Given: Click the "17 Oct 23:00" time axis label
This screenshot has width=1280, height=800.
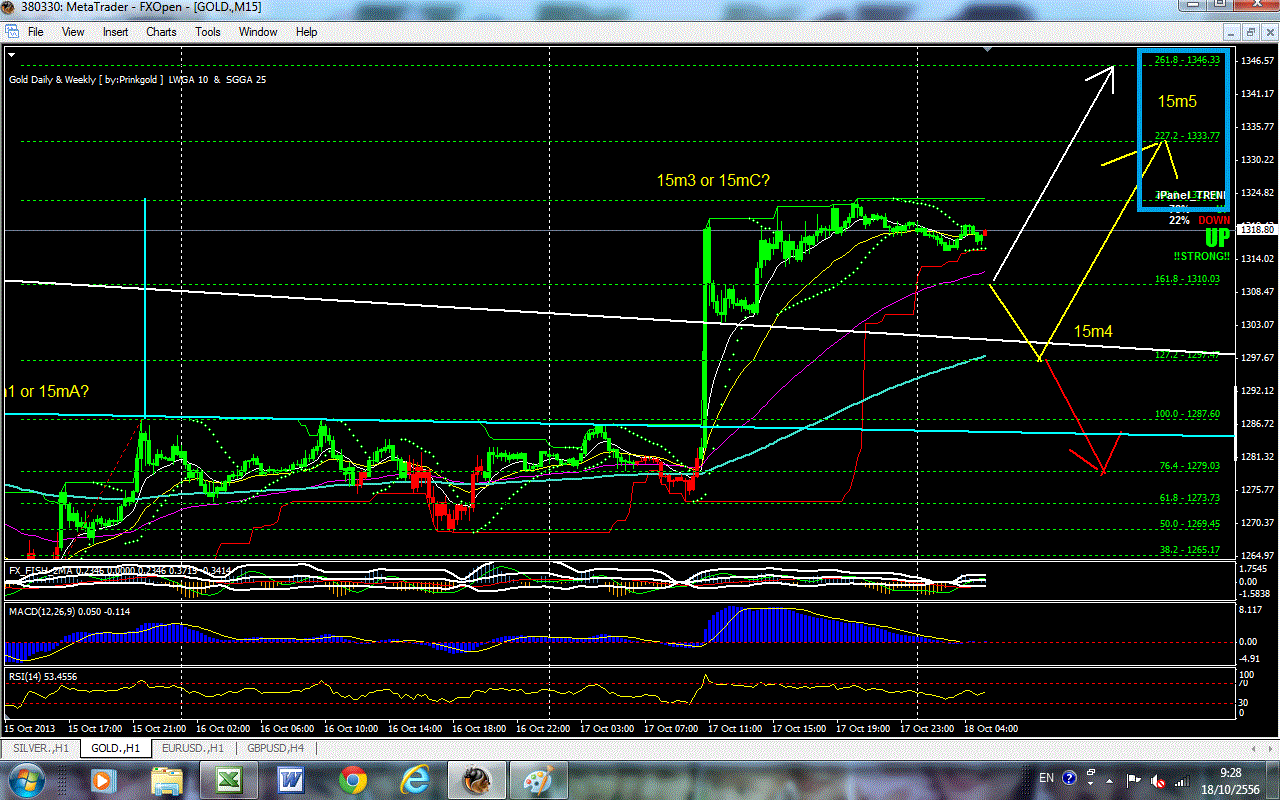Looking at the screenshot, I should click(927, 729).
